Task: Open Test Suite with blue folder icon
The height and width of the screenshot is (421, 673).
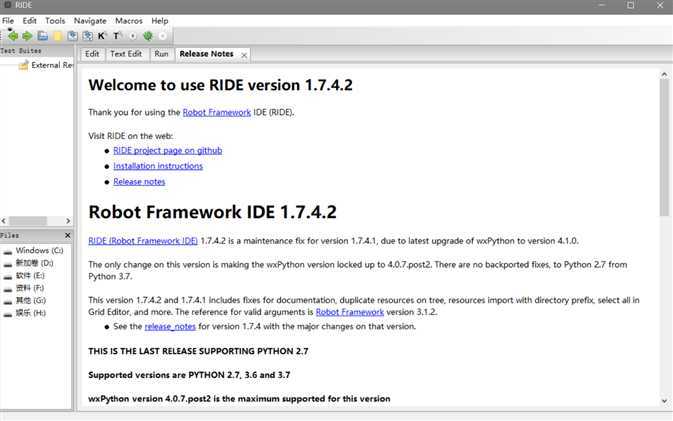Action: pos(42,36)
